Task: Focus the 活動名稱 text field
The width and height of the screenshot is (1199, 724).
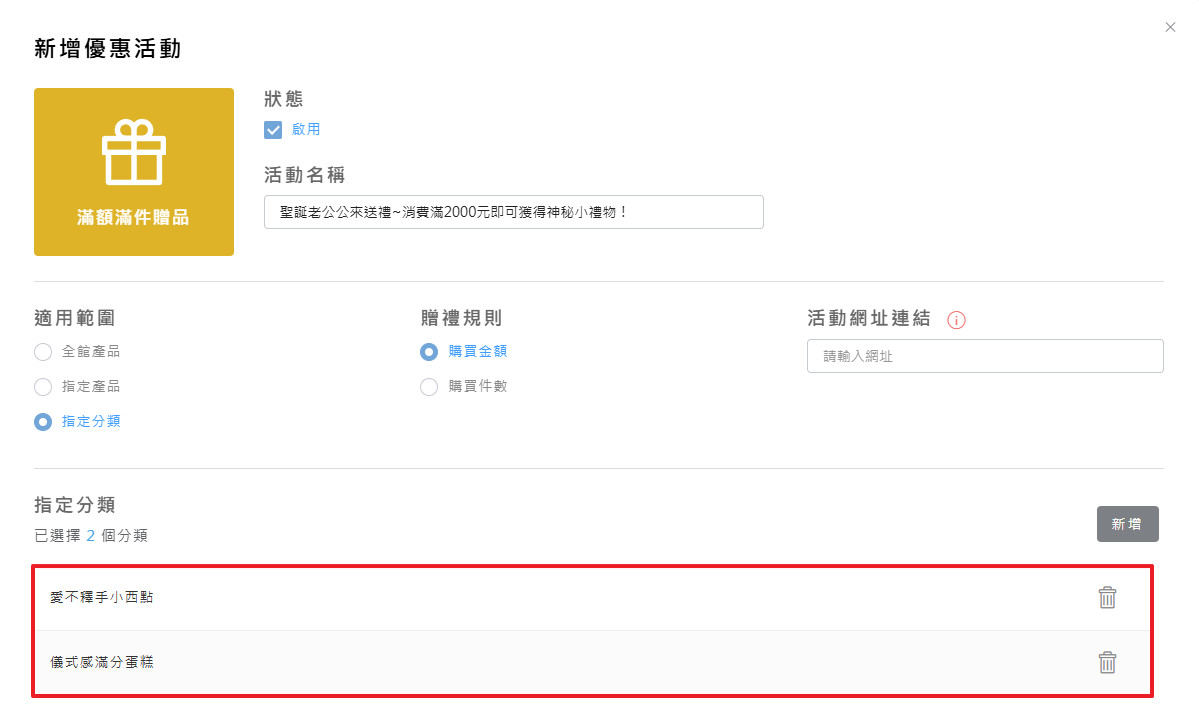Action: [x=513, y=212]
